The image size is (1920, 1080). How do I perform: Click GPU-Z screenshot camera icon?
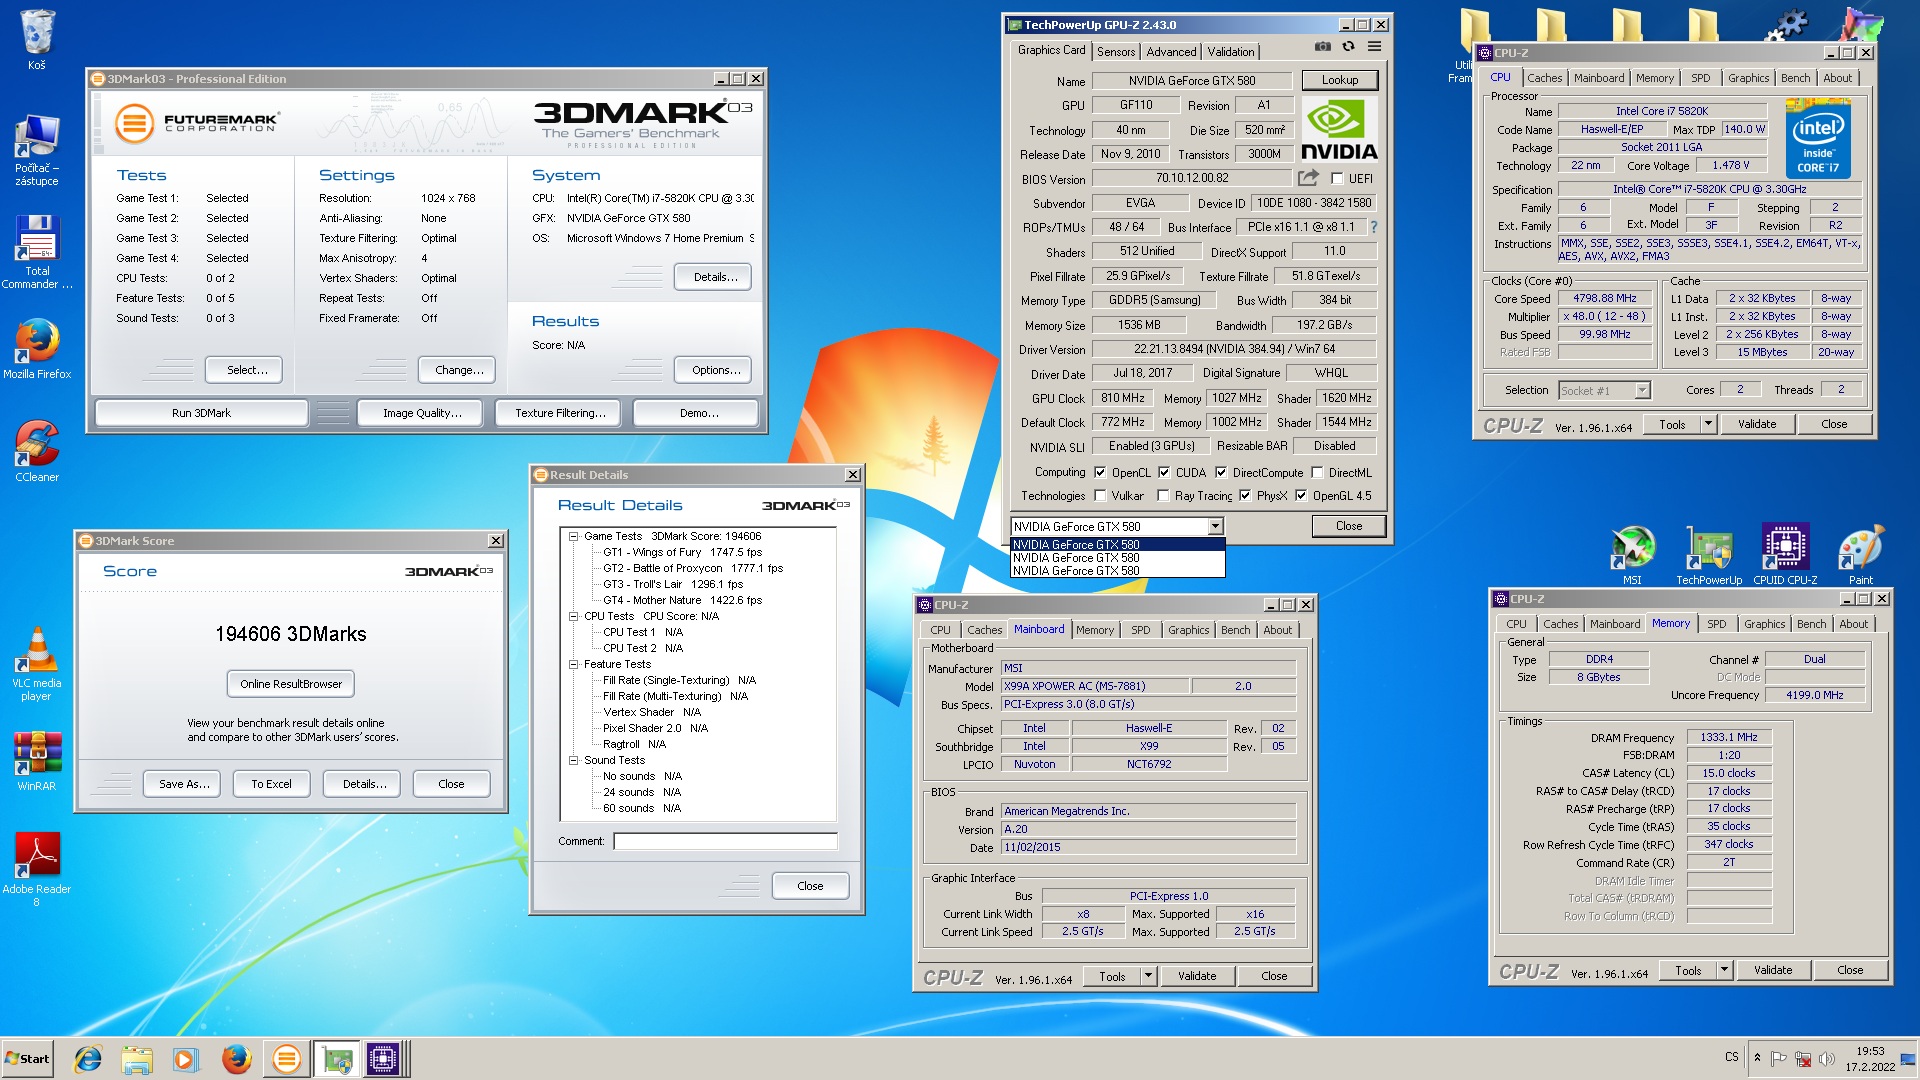pos(1322,46)
